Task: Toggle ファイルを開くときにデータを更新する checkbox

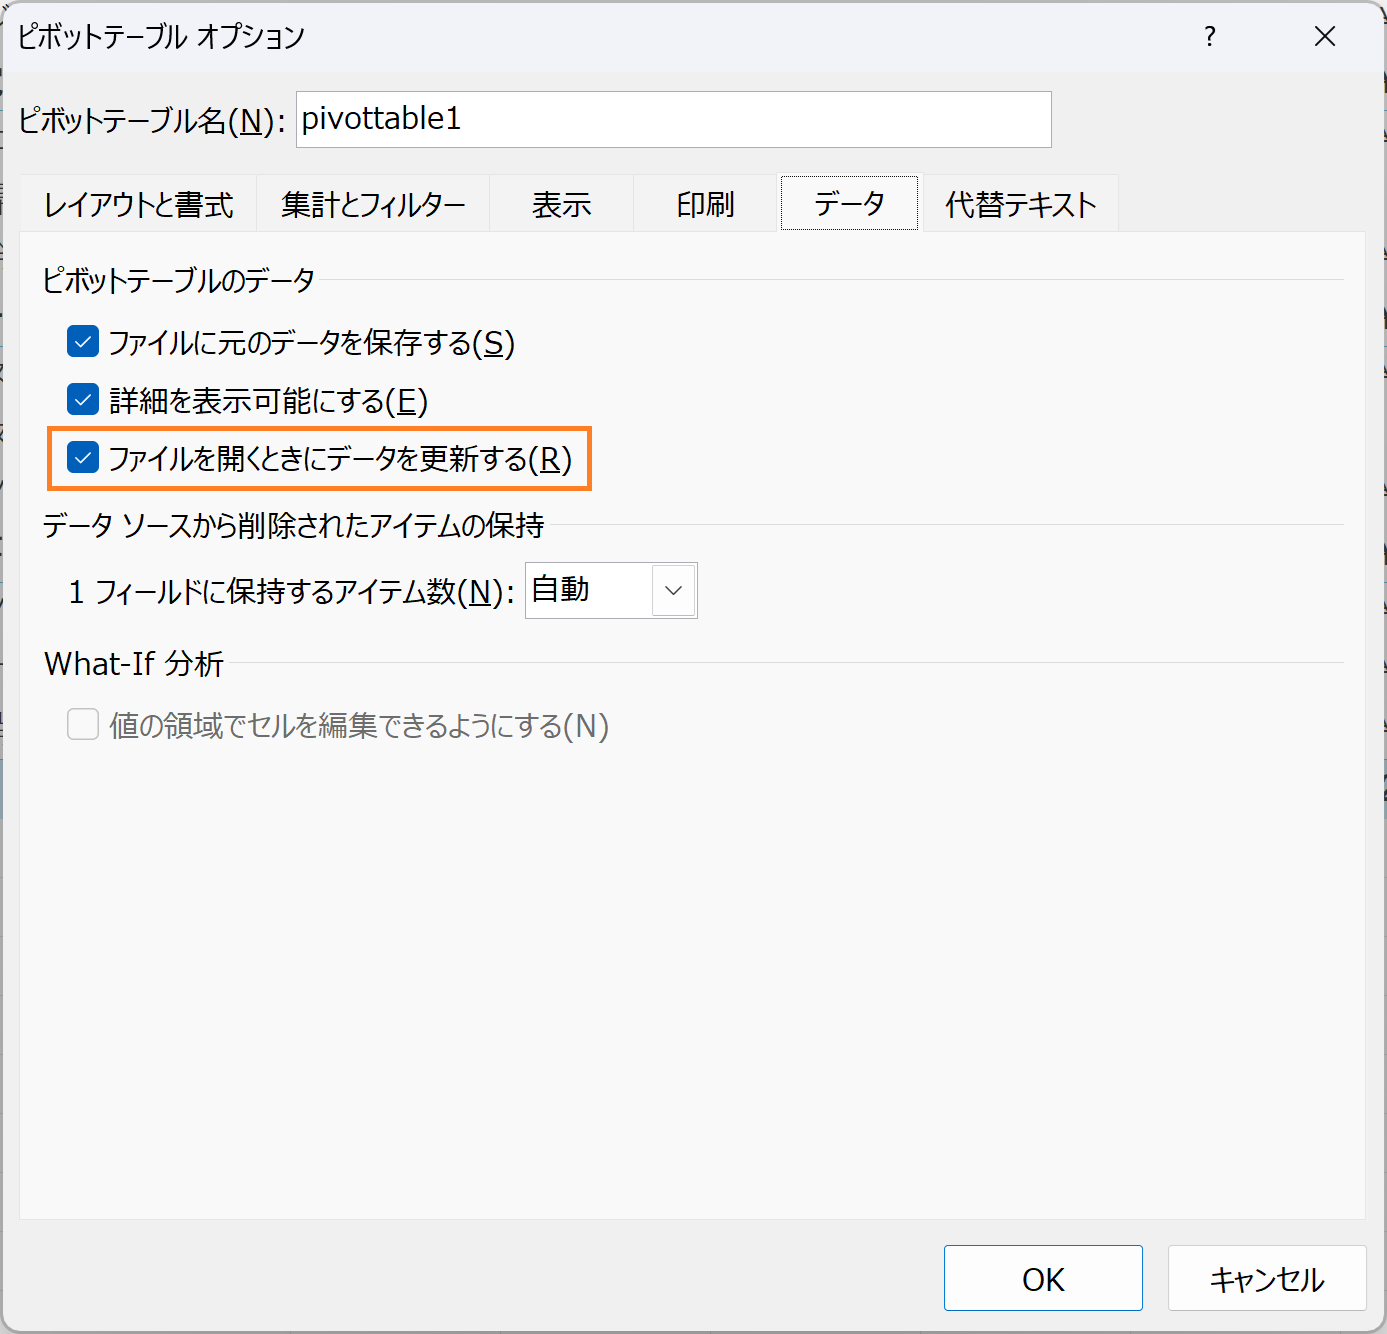Action: (83, 458)
